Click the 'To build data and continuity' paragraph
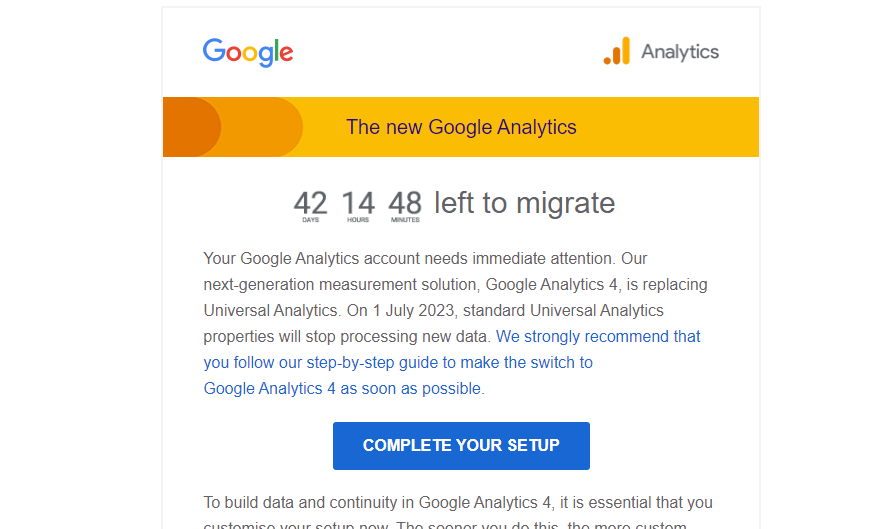This screenshot has height=529, width=886. tap(457, 502)
